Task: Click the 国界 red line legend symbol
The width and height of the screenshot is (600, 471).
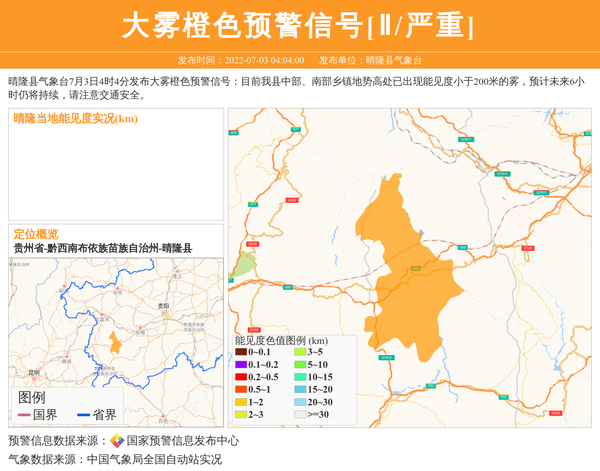Action: click(24, 415)
